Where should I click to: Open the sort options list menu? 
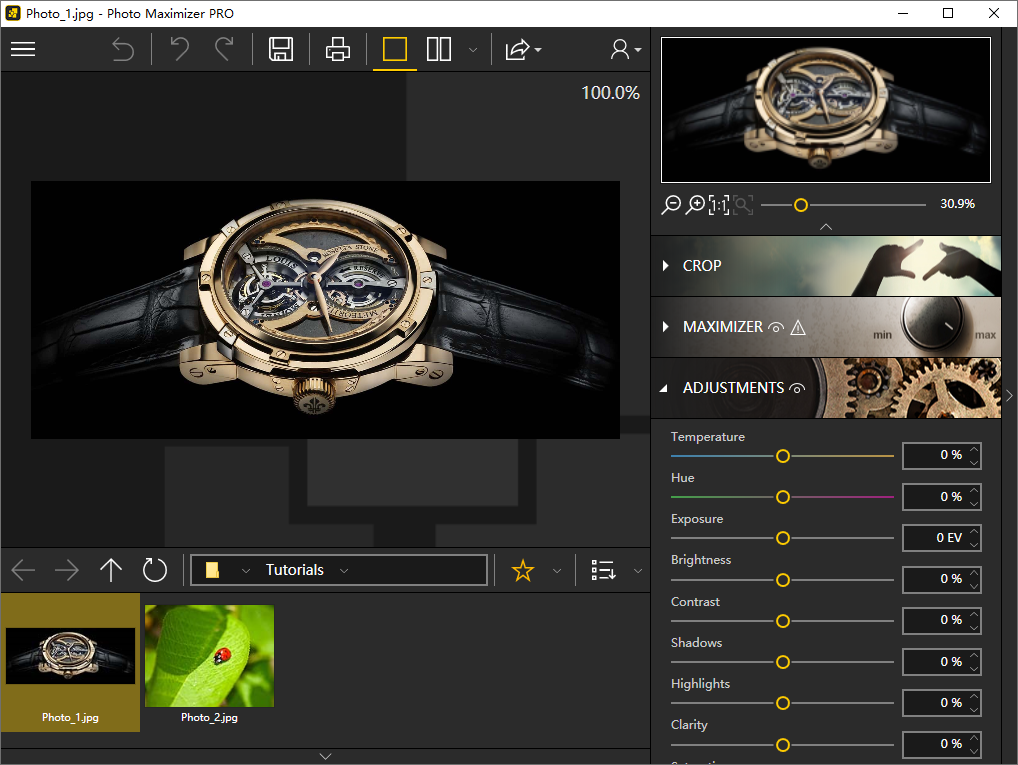[x=604, y=570]
